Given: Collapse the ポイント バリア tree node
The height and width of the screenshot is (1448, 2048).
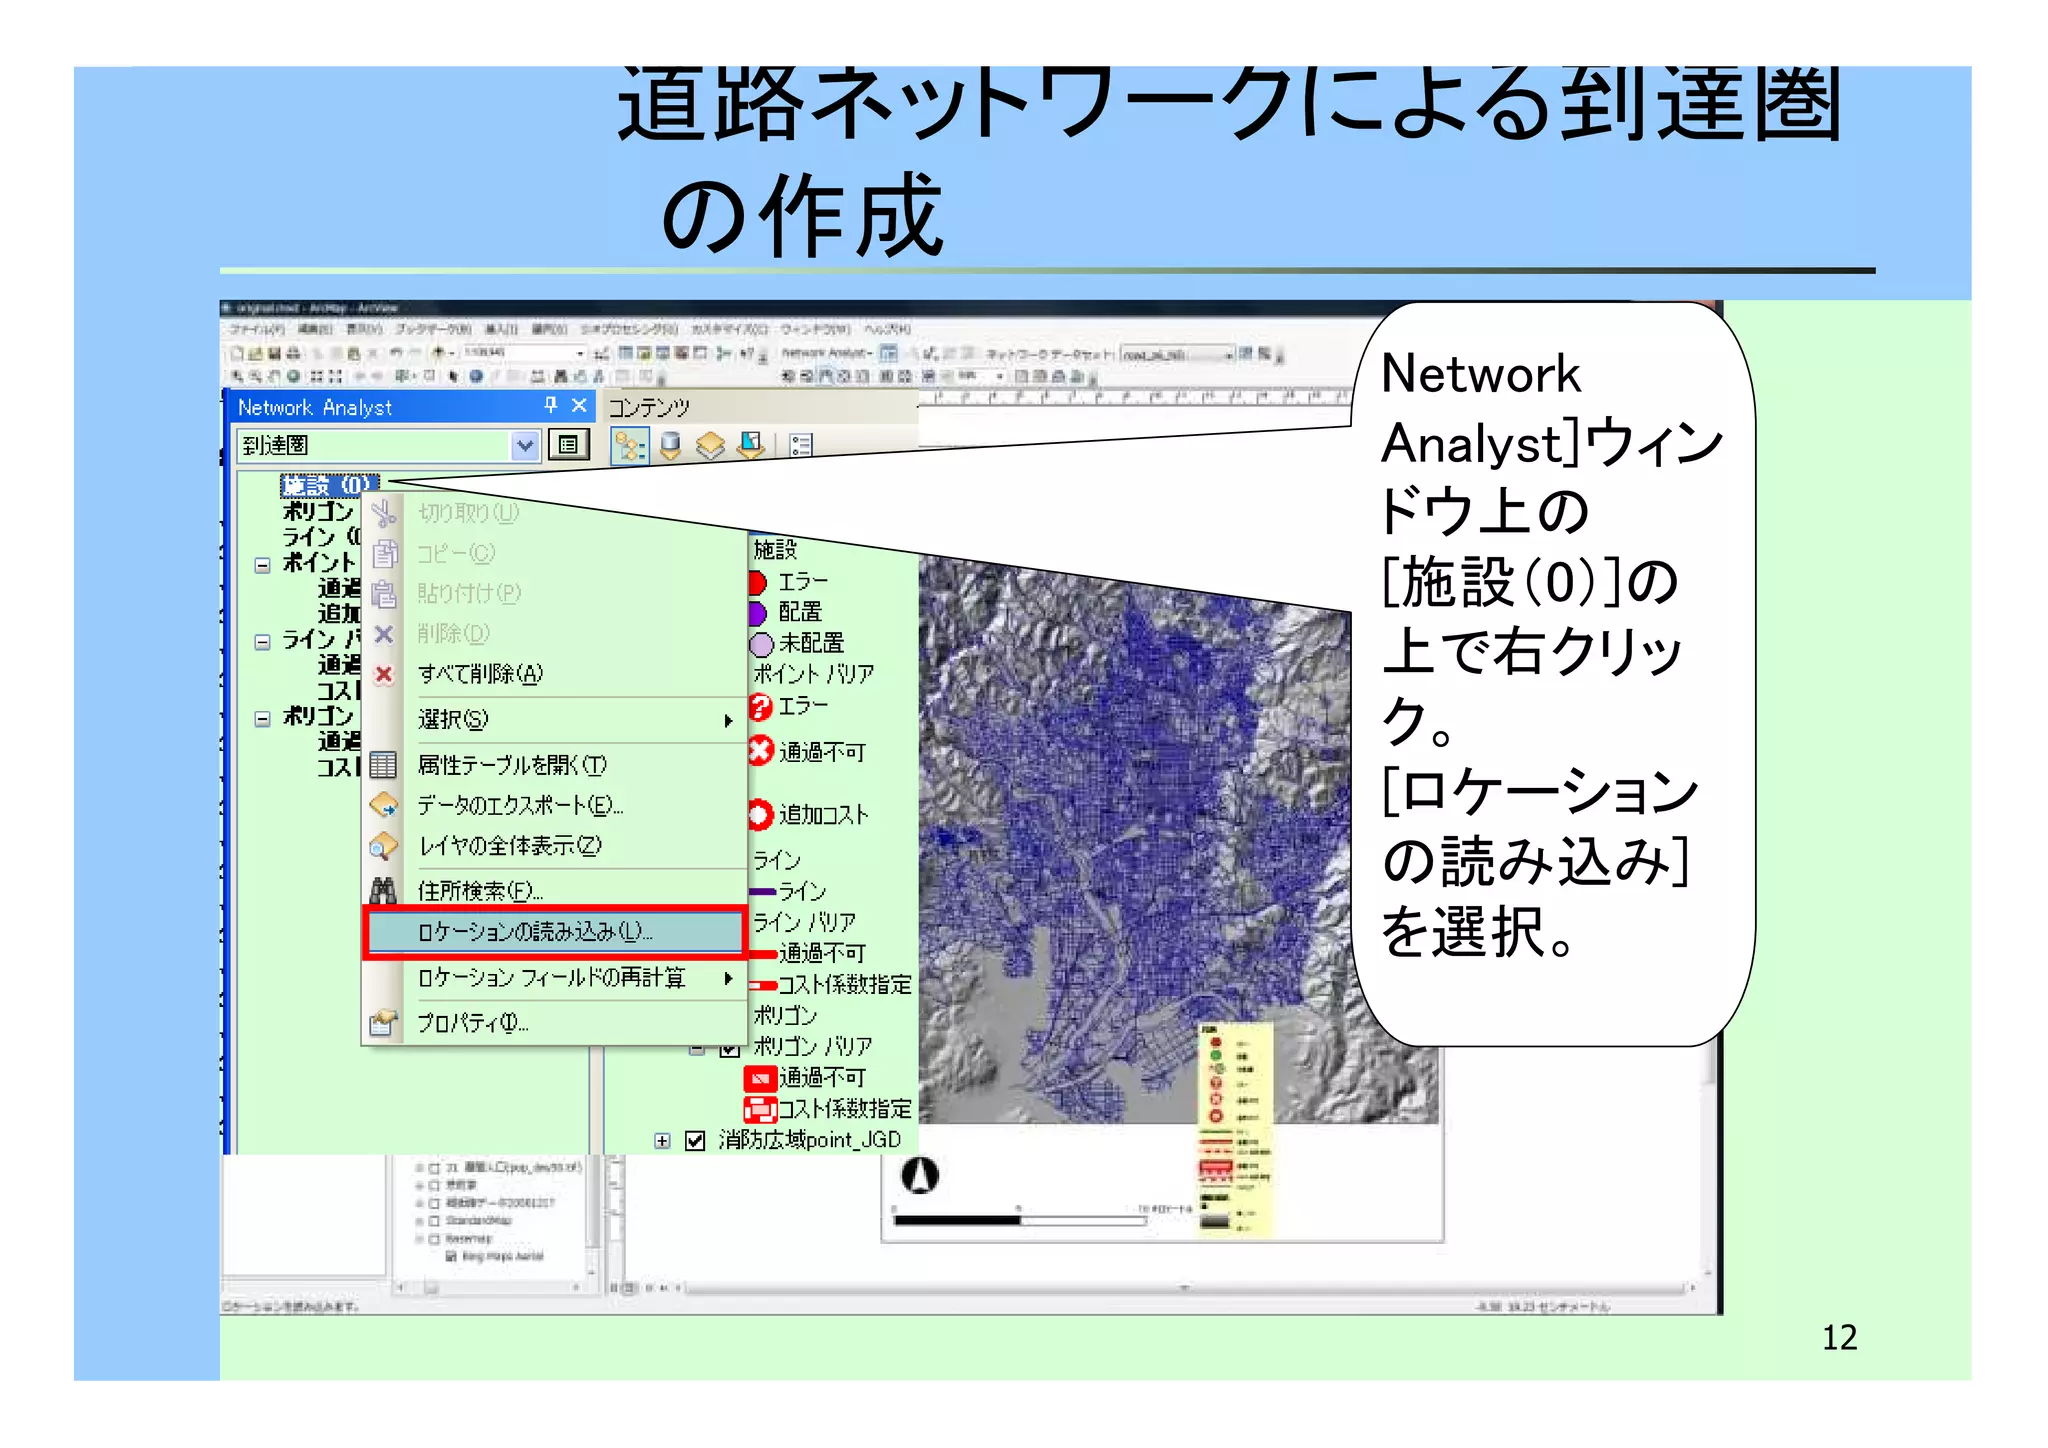Looking at the screenshot, I should click(x=262, y=565).
